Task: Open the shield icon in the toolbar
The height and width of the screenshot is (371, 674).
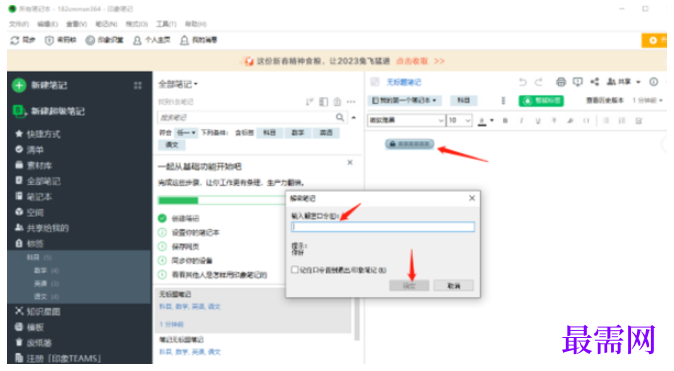Action: [49, 40]
